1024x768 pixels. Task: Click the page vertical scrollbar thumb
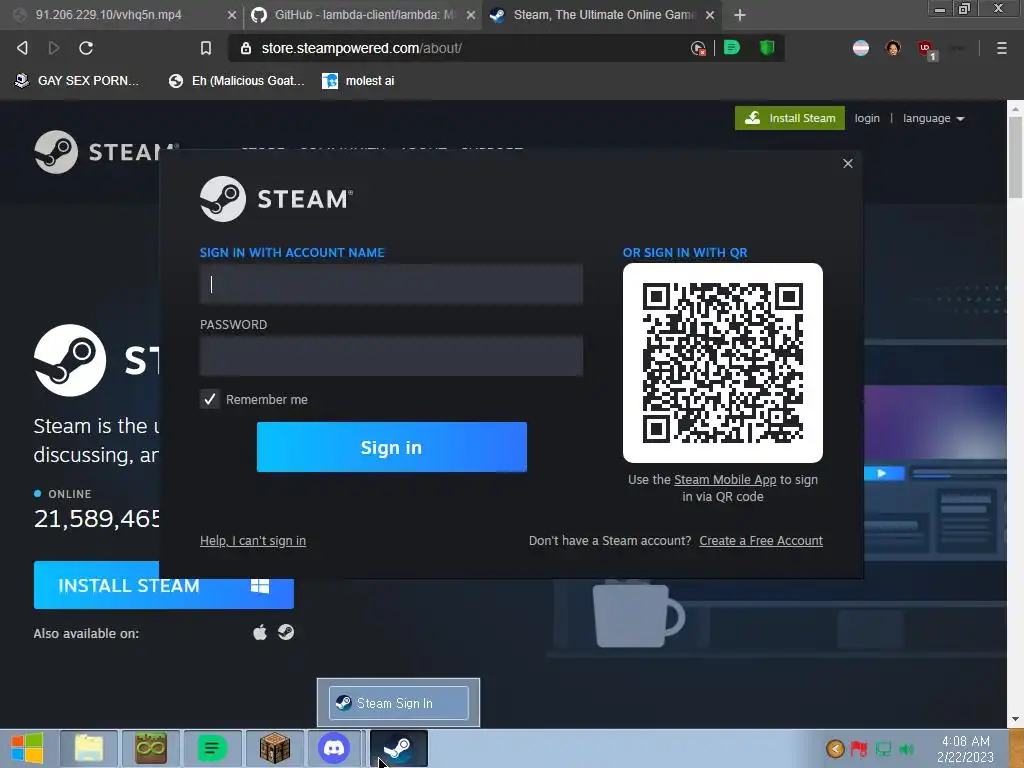point(1015,155)
